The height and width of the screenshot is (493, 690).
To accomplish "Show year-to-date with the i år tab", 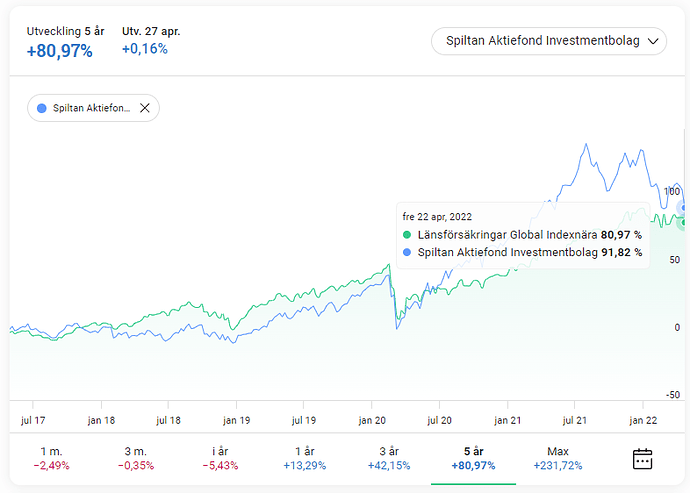I will 218,458.
